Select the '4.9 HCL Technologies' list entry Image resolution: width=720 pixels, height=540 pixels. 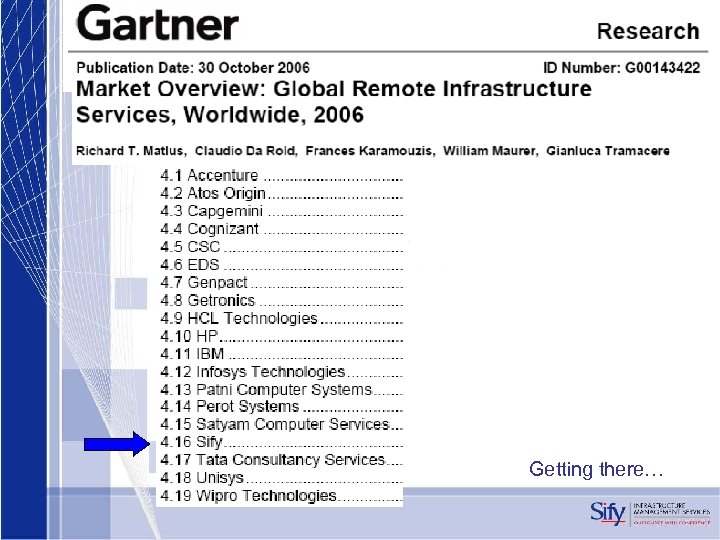281,318
